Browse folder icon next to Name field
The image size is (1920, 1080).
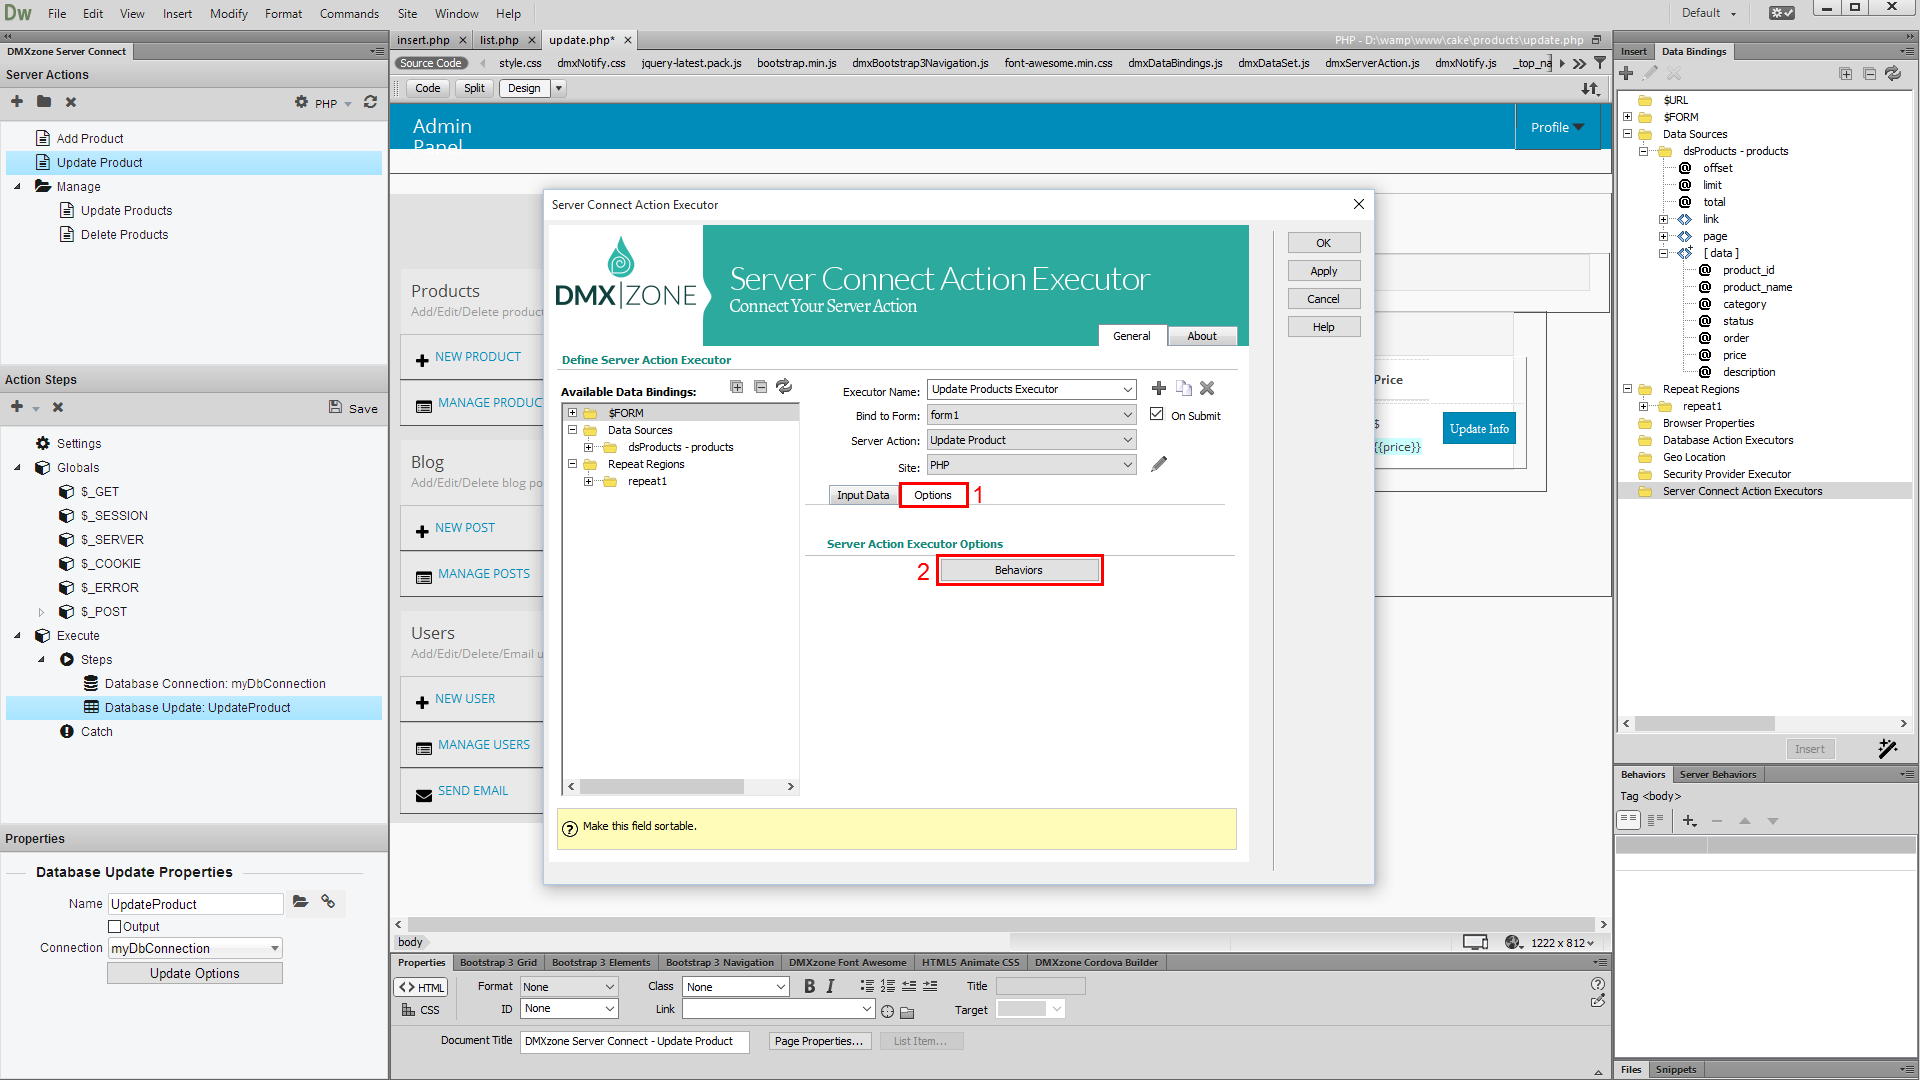tap(300, 902)
